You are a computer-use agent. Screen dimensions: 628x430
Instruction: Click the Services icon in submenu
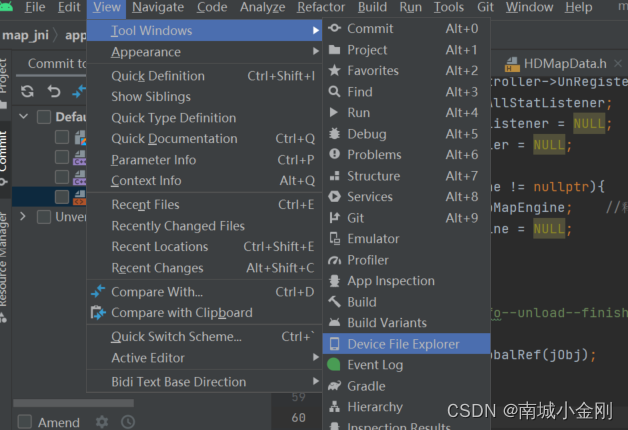tap(334, 197)
